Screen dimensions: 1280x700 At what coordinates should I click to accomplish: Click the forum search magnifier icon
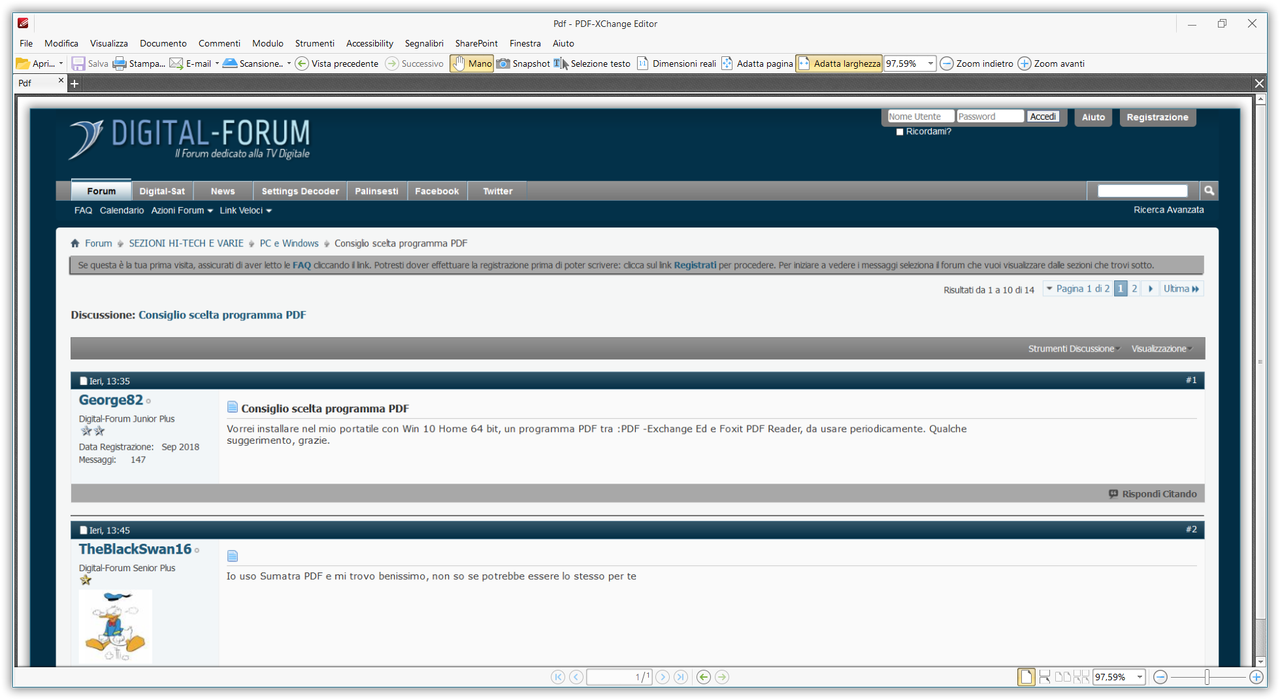(x=1208, y=190)
